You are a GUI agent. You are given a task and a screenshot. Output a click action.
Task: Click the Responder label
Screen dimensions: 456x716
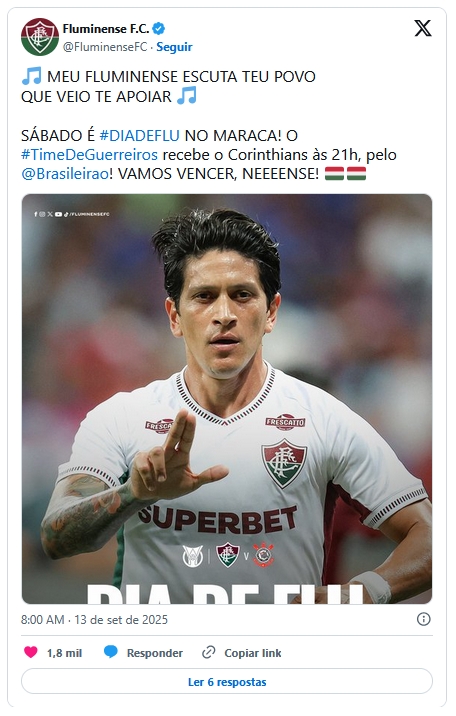click(155, 653)
